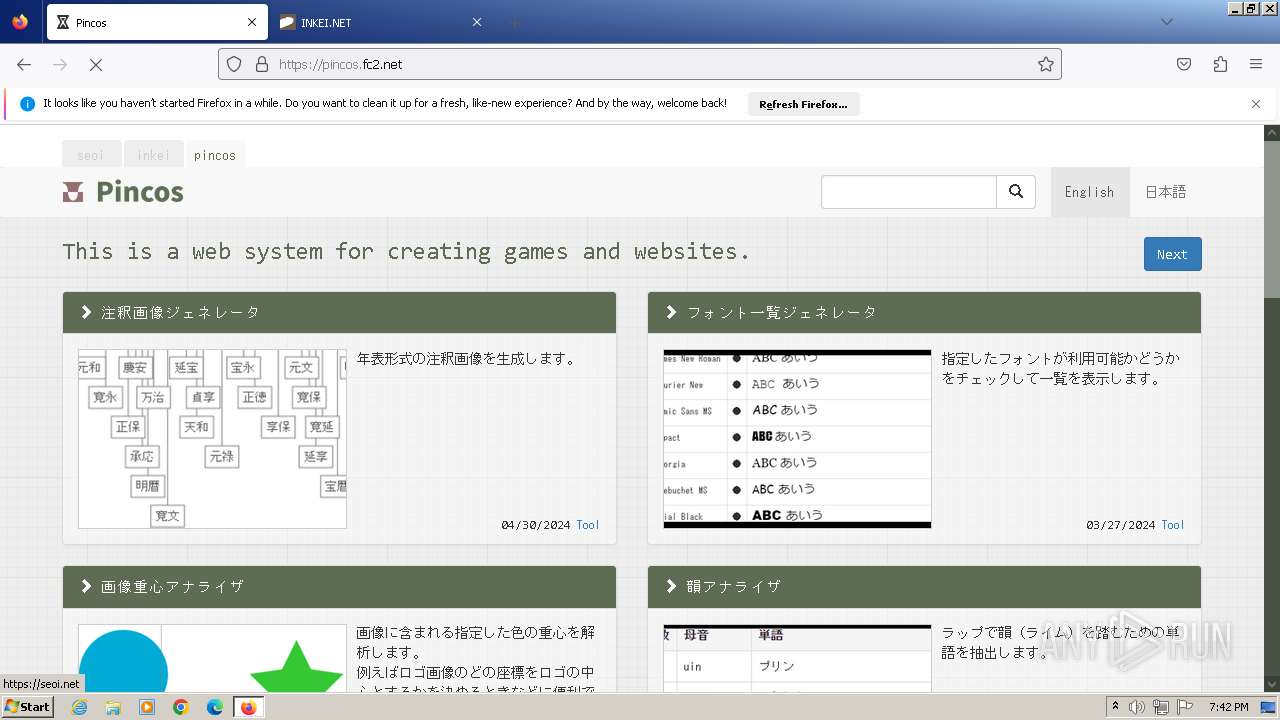Launch Internet Explorer from taskbar

tap(80, 707)
